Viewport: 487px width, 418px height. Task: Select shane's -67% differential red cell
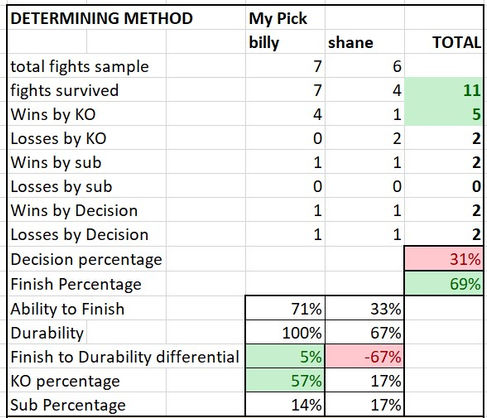click(364, 356)
